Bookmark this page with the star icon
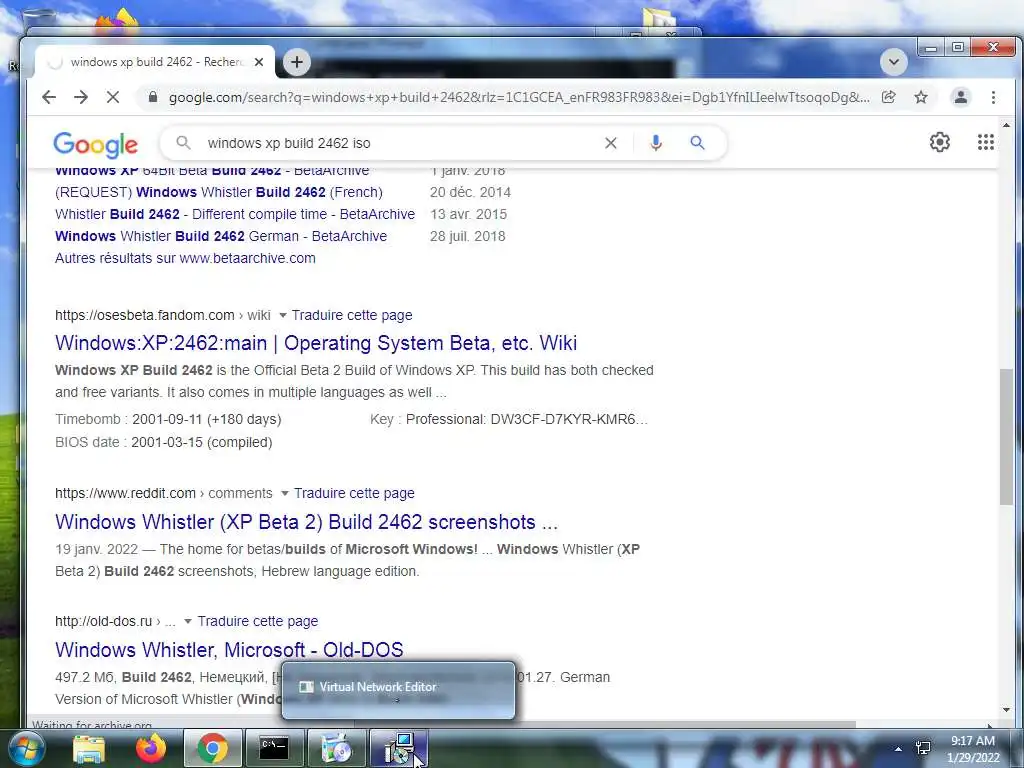 coord(921,97)
